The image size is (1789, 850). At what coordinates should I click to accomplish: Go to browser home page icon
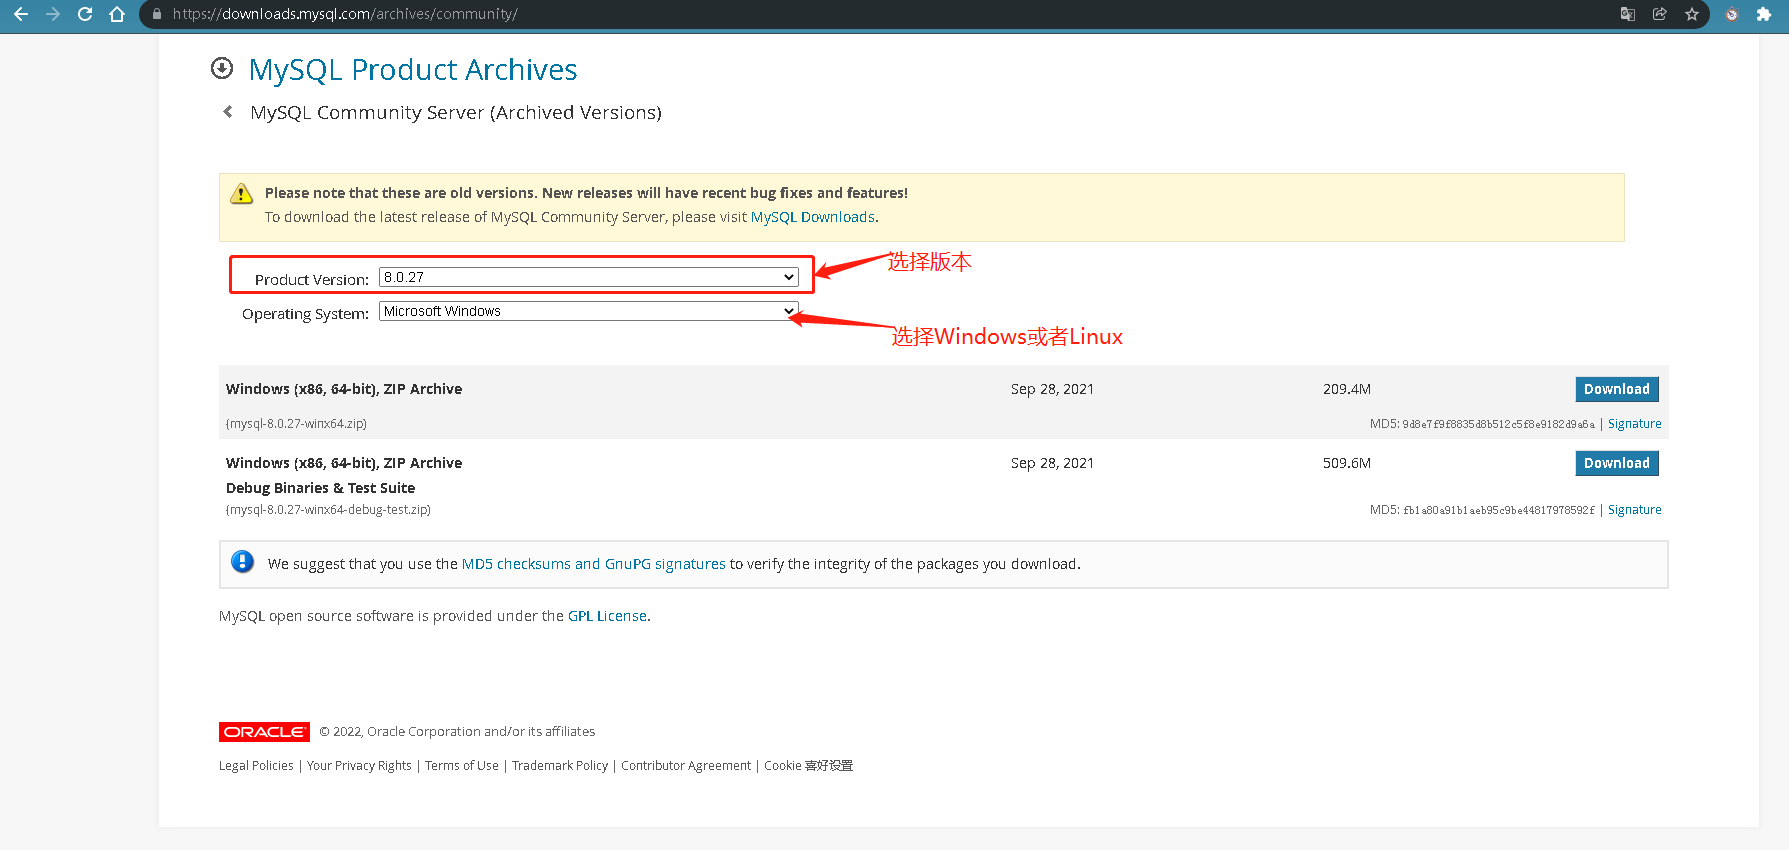tap(117, 14)
